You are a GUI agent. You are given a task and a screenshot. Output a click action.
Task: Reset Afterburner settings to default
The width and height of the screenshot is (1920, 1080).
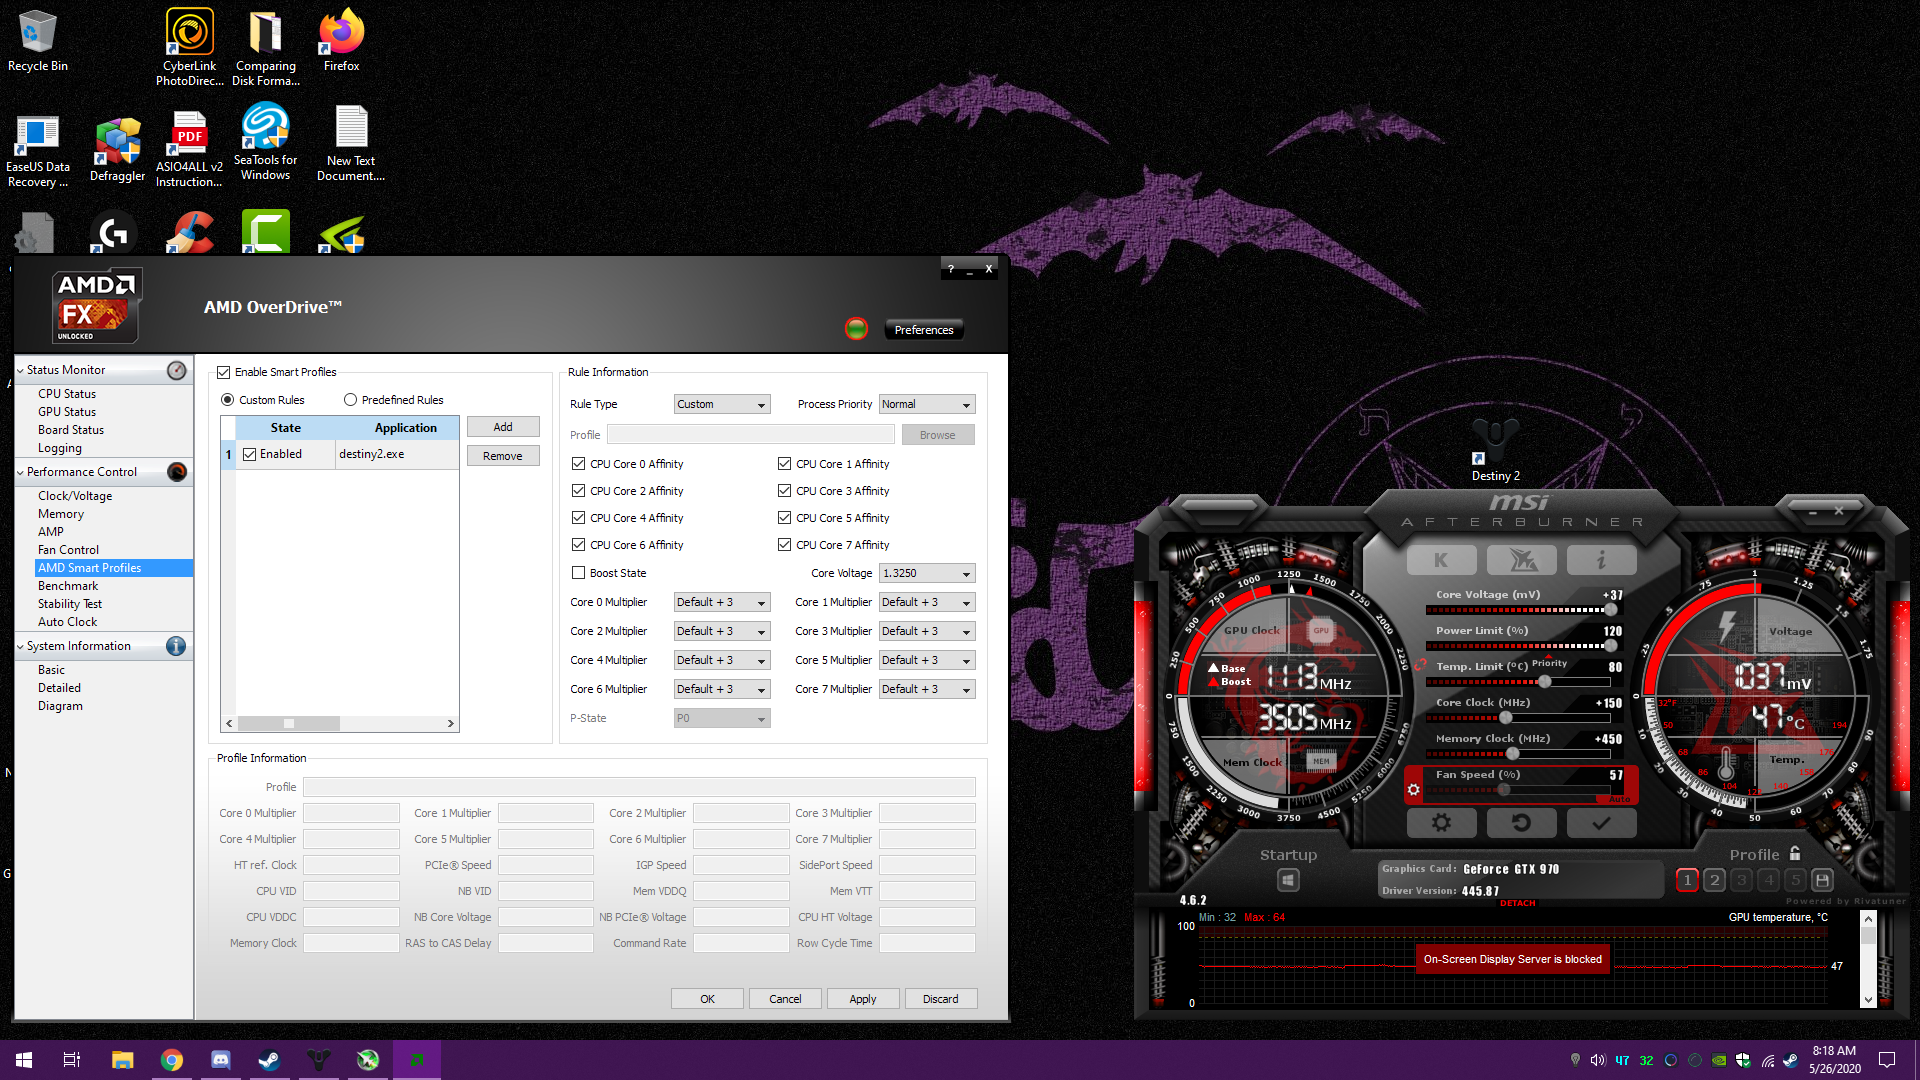click(1521, 823)
